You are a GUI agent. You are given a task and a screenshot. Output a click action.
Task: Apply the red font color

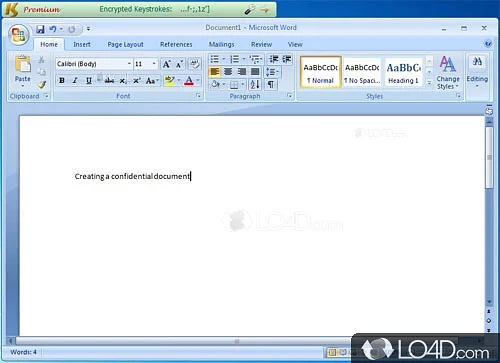coord(189,80)
